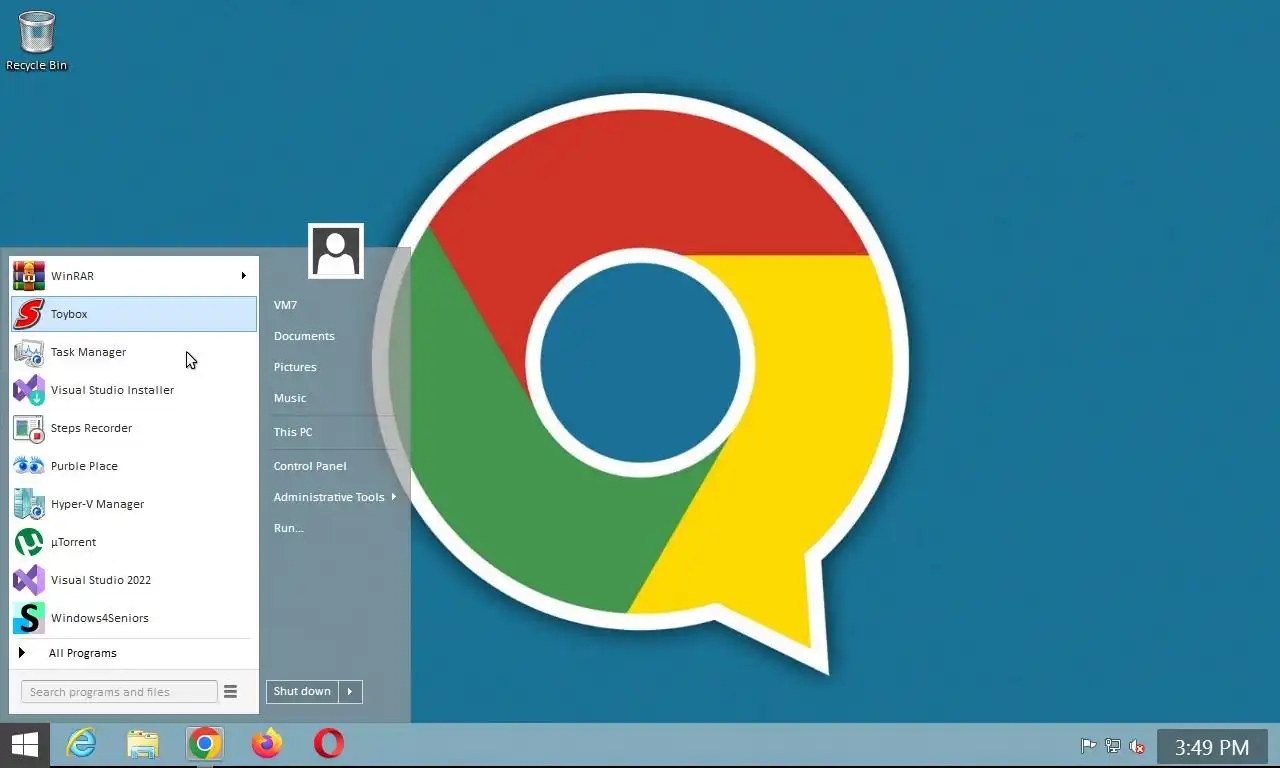Select the Steps Recorder label
Screen dimensions: 1280x768
pos(91,428)
